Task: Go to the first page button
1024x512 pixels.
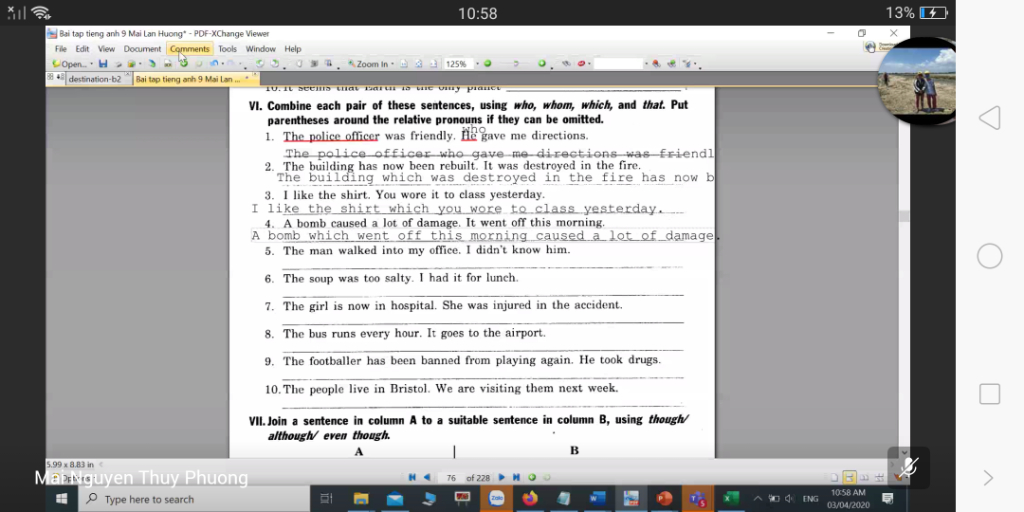Action: coord(412,477)
